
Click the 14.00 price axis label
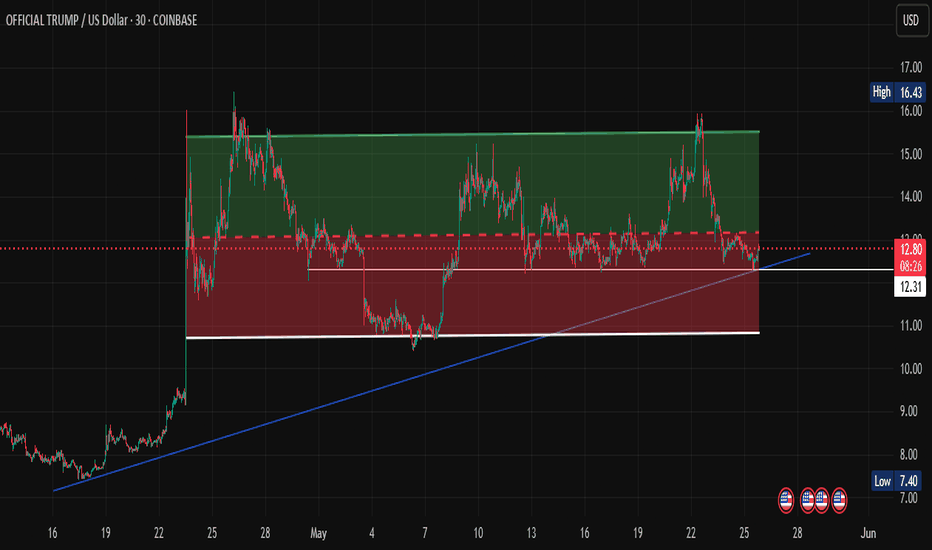pyautogui.click(x=911, y=197)
